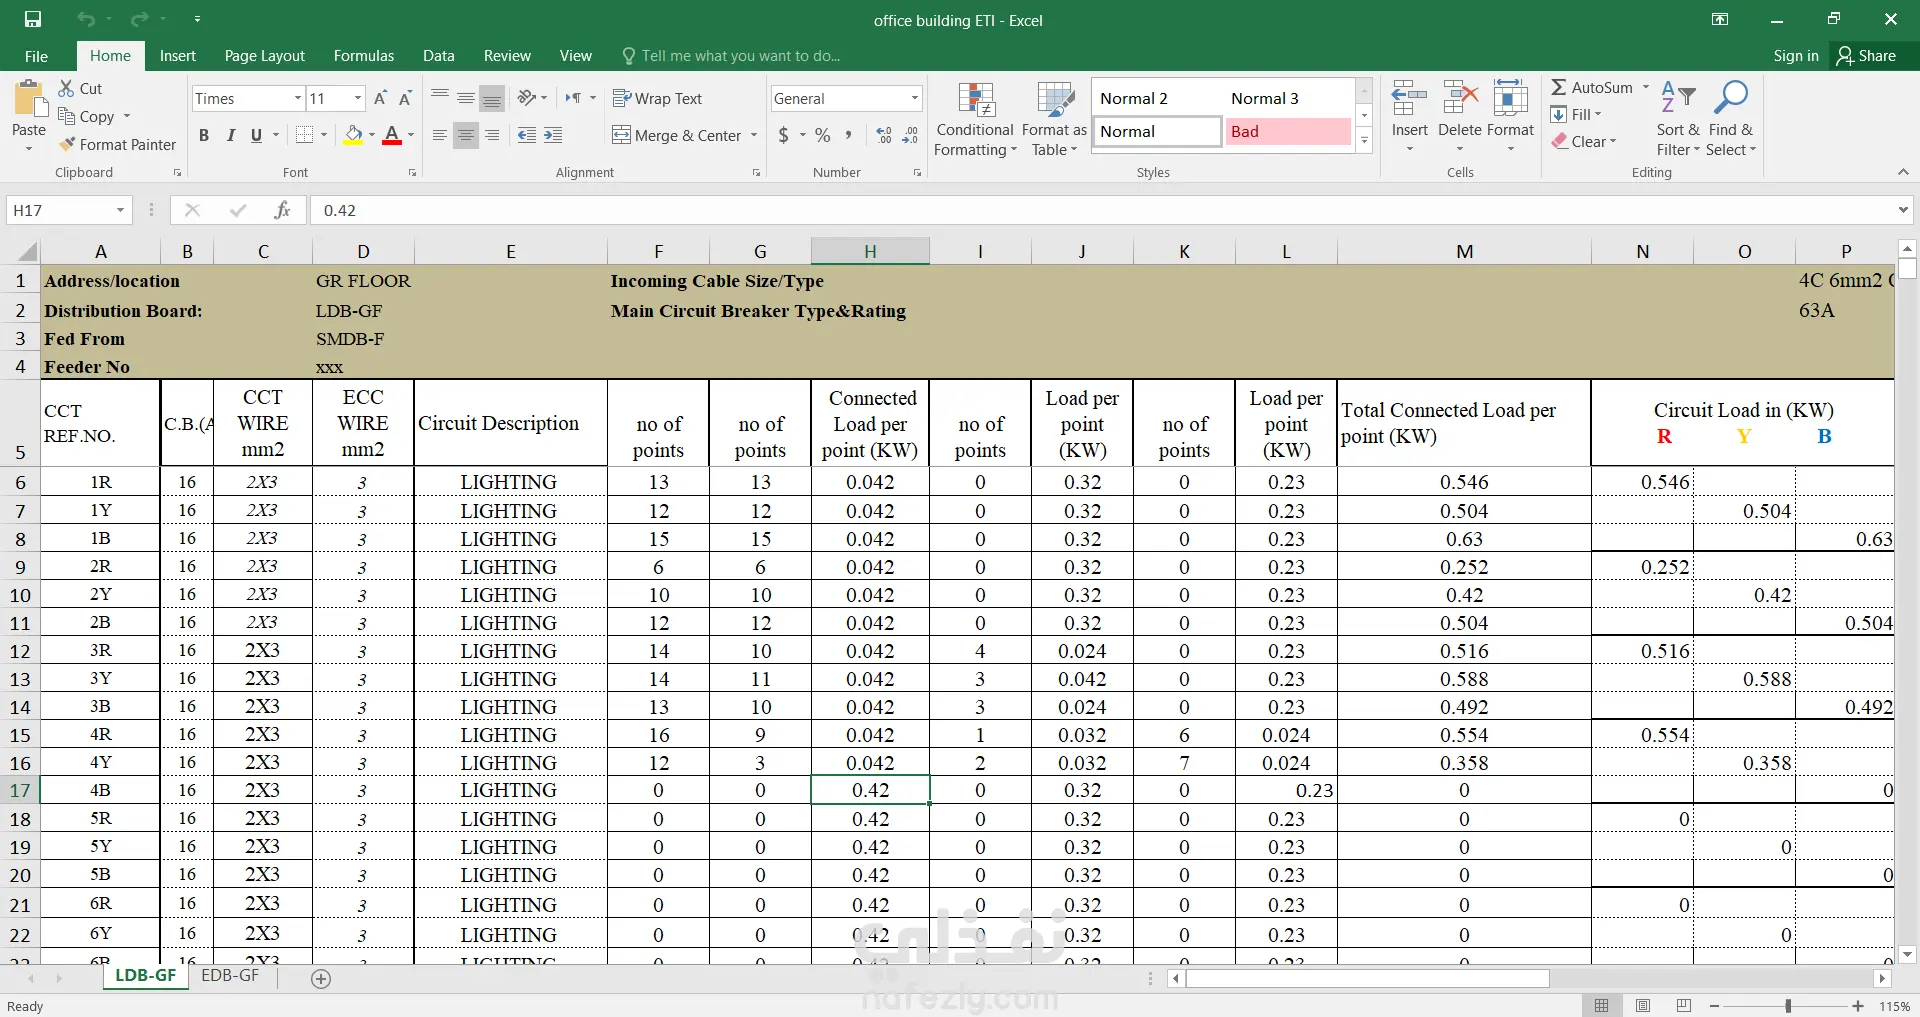1920x1017 pixels.
Task: Open the Page Layout ribbon tab
Action: (x=264, y=56)
